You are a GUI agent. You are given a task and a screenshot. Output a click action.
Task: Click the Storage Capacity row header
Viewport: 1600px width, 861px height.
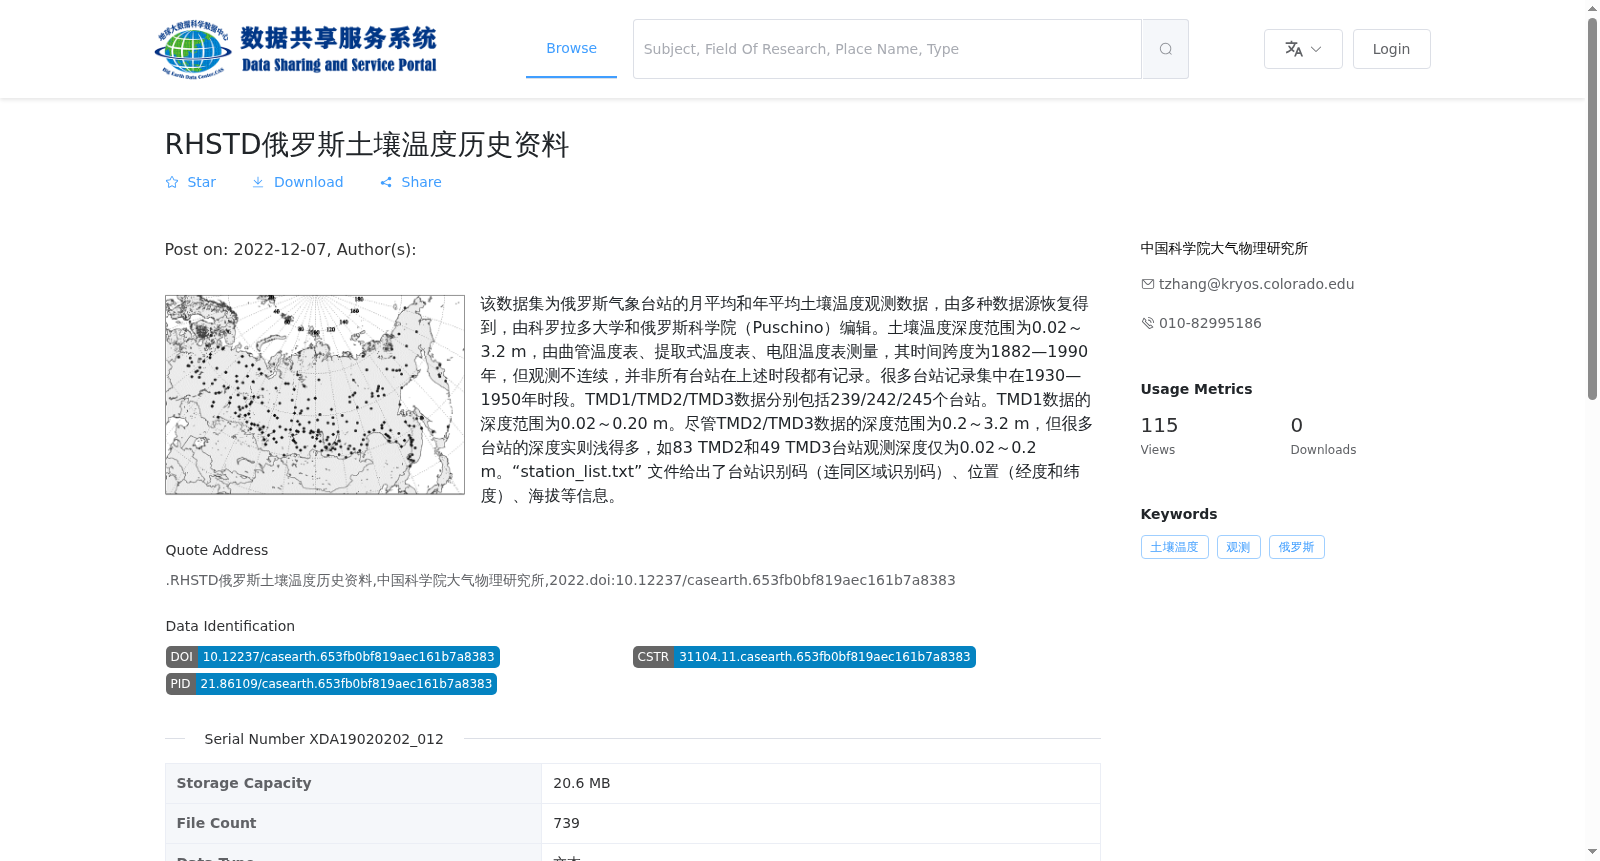353,783
